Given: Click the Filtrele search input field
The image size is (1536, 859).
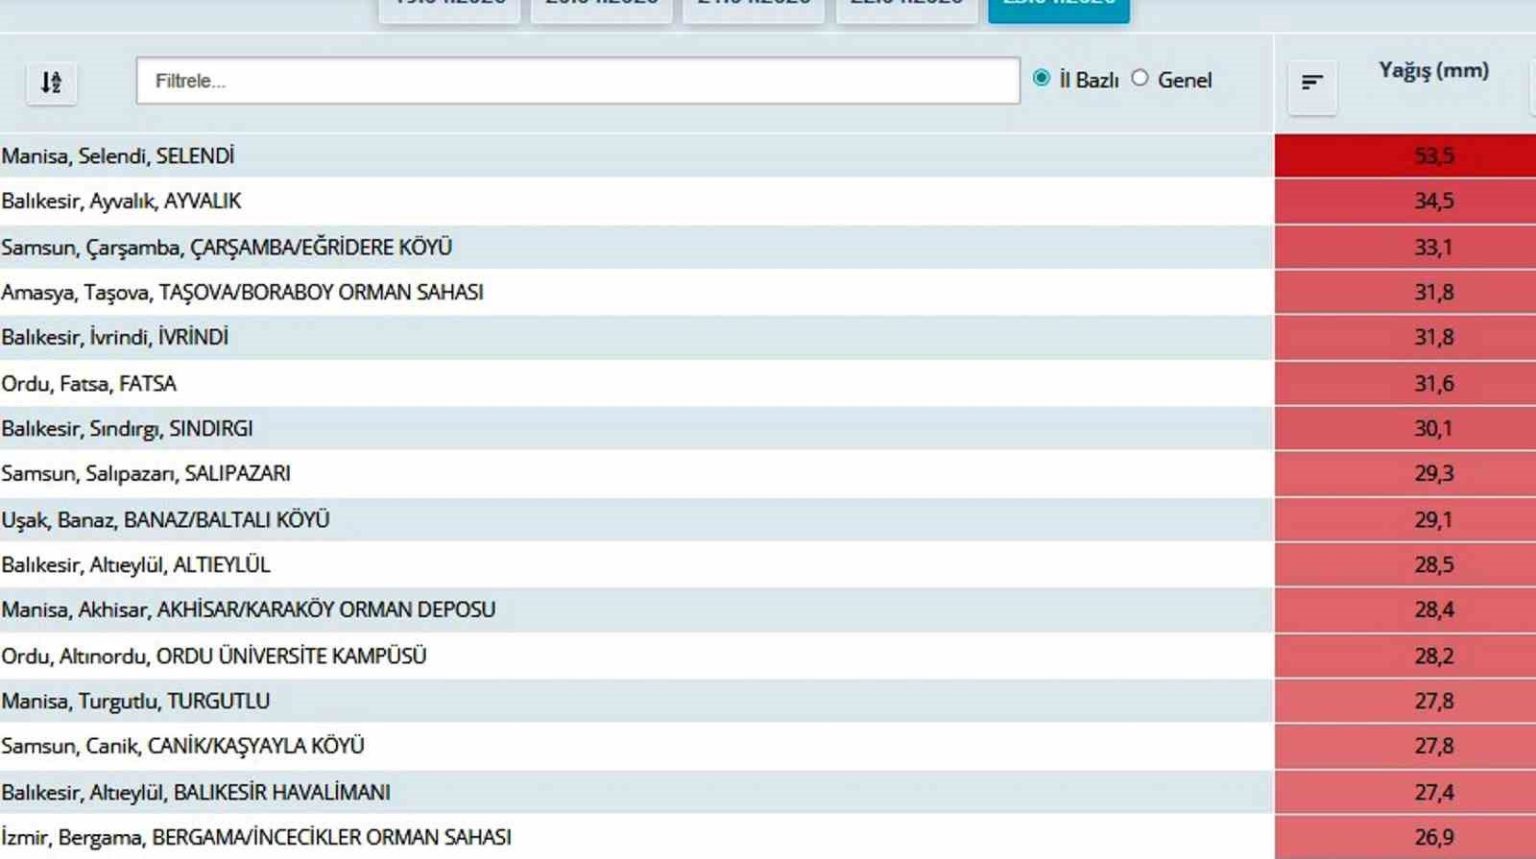Looking at the screenshot, I should click(577, 81).
